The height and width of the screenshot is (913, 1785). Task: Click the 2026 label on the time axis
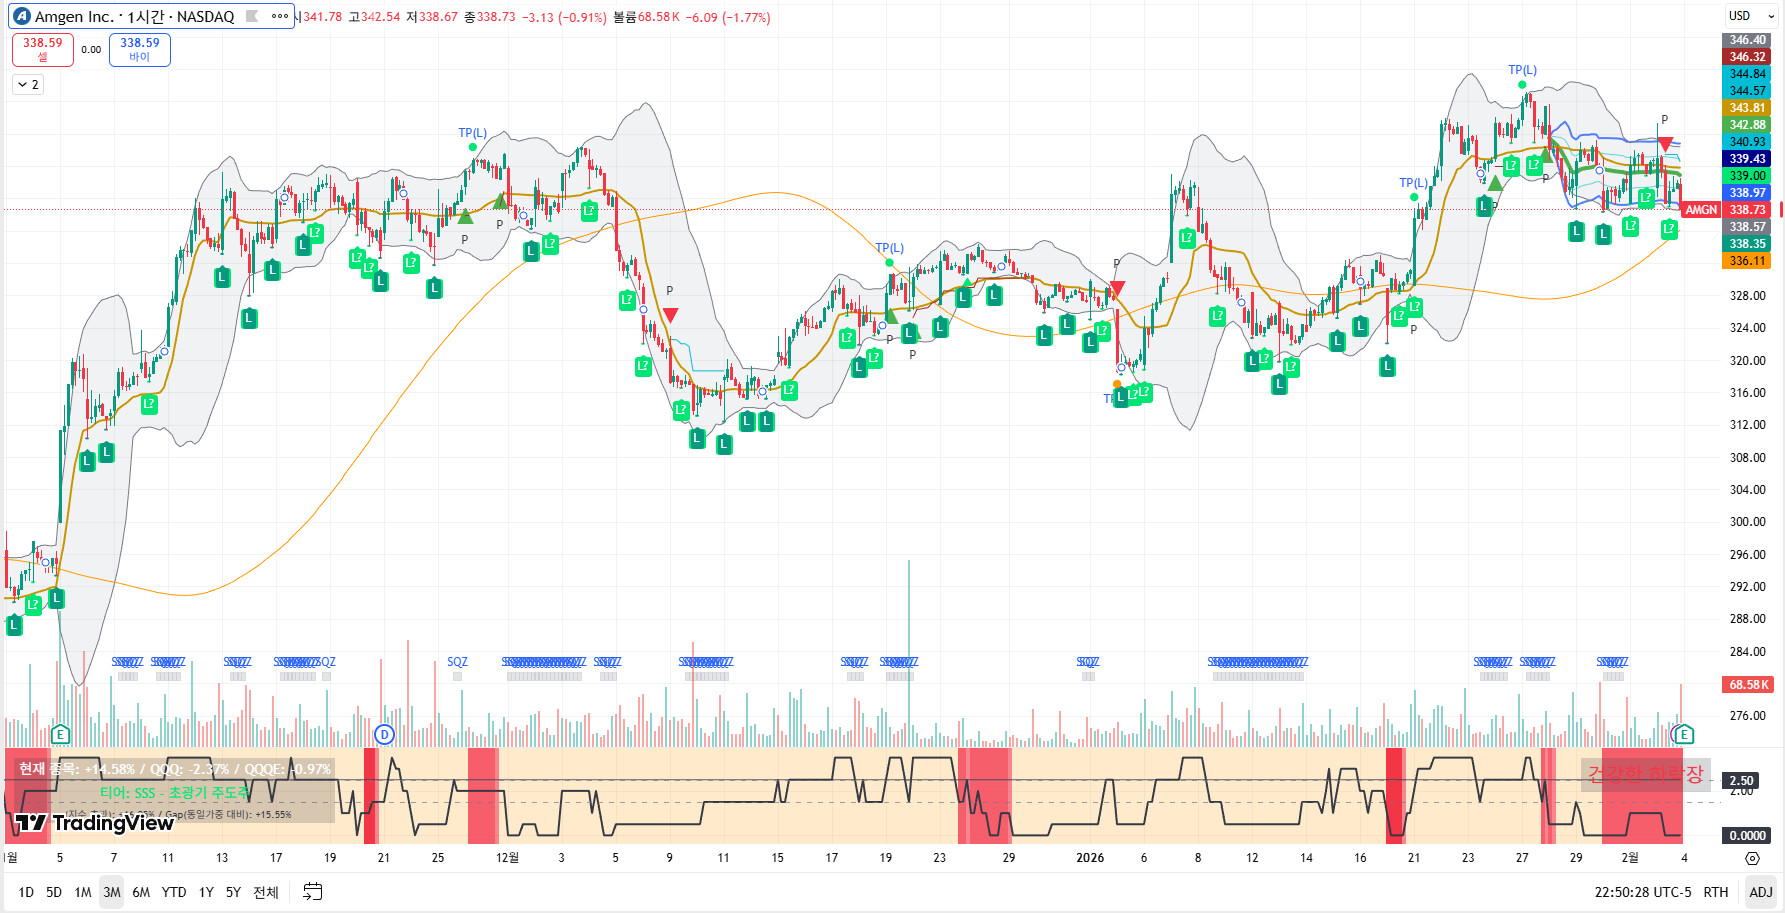pos(1090,858)
